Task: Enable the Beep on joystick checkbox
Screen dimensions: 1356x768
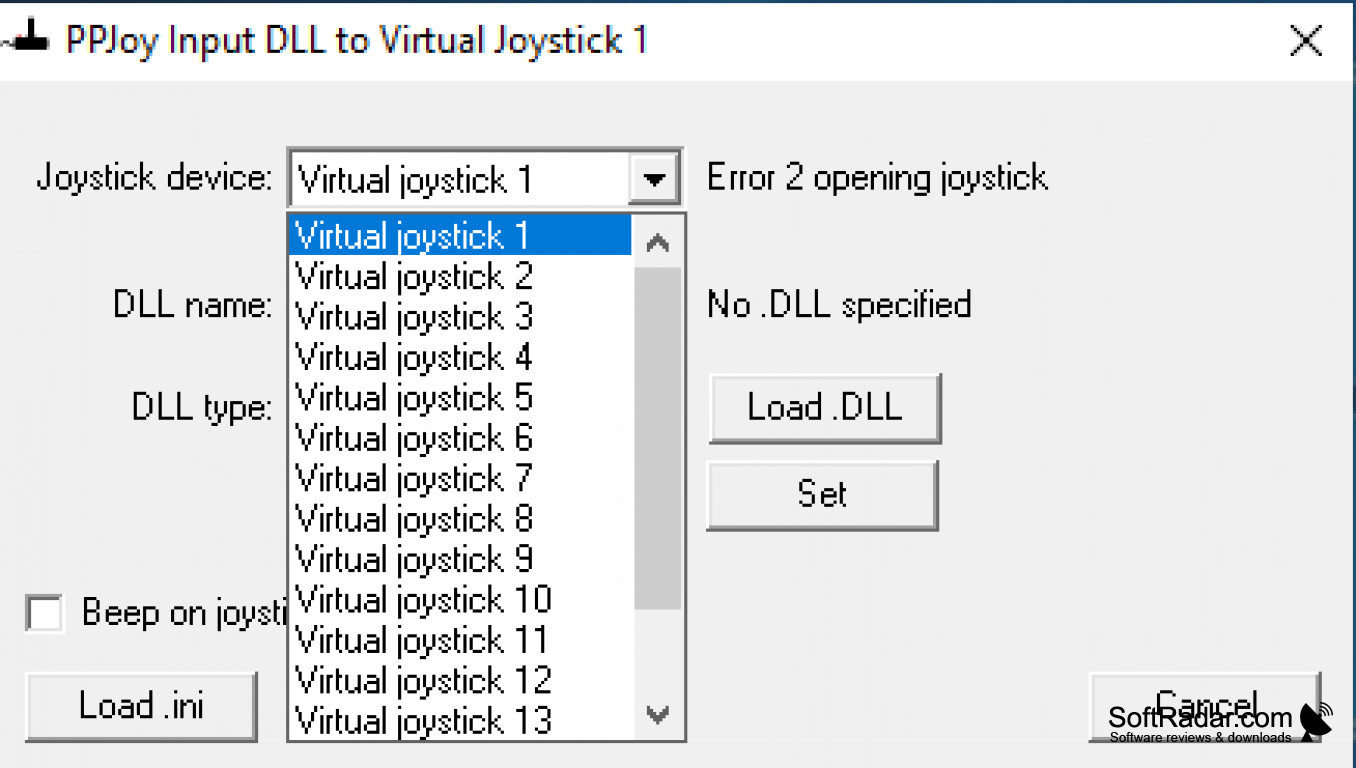Action: (45, 613)
